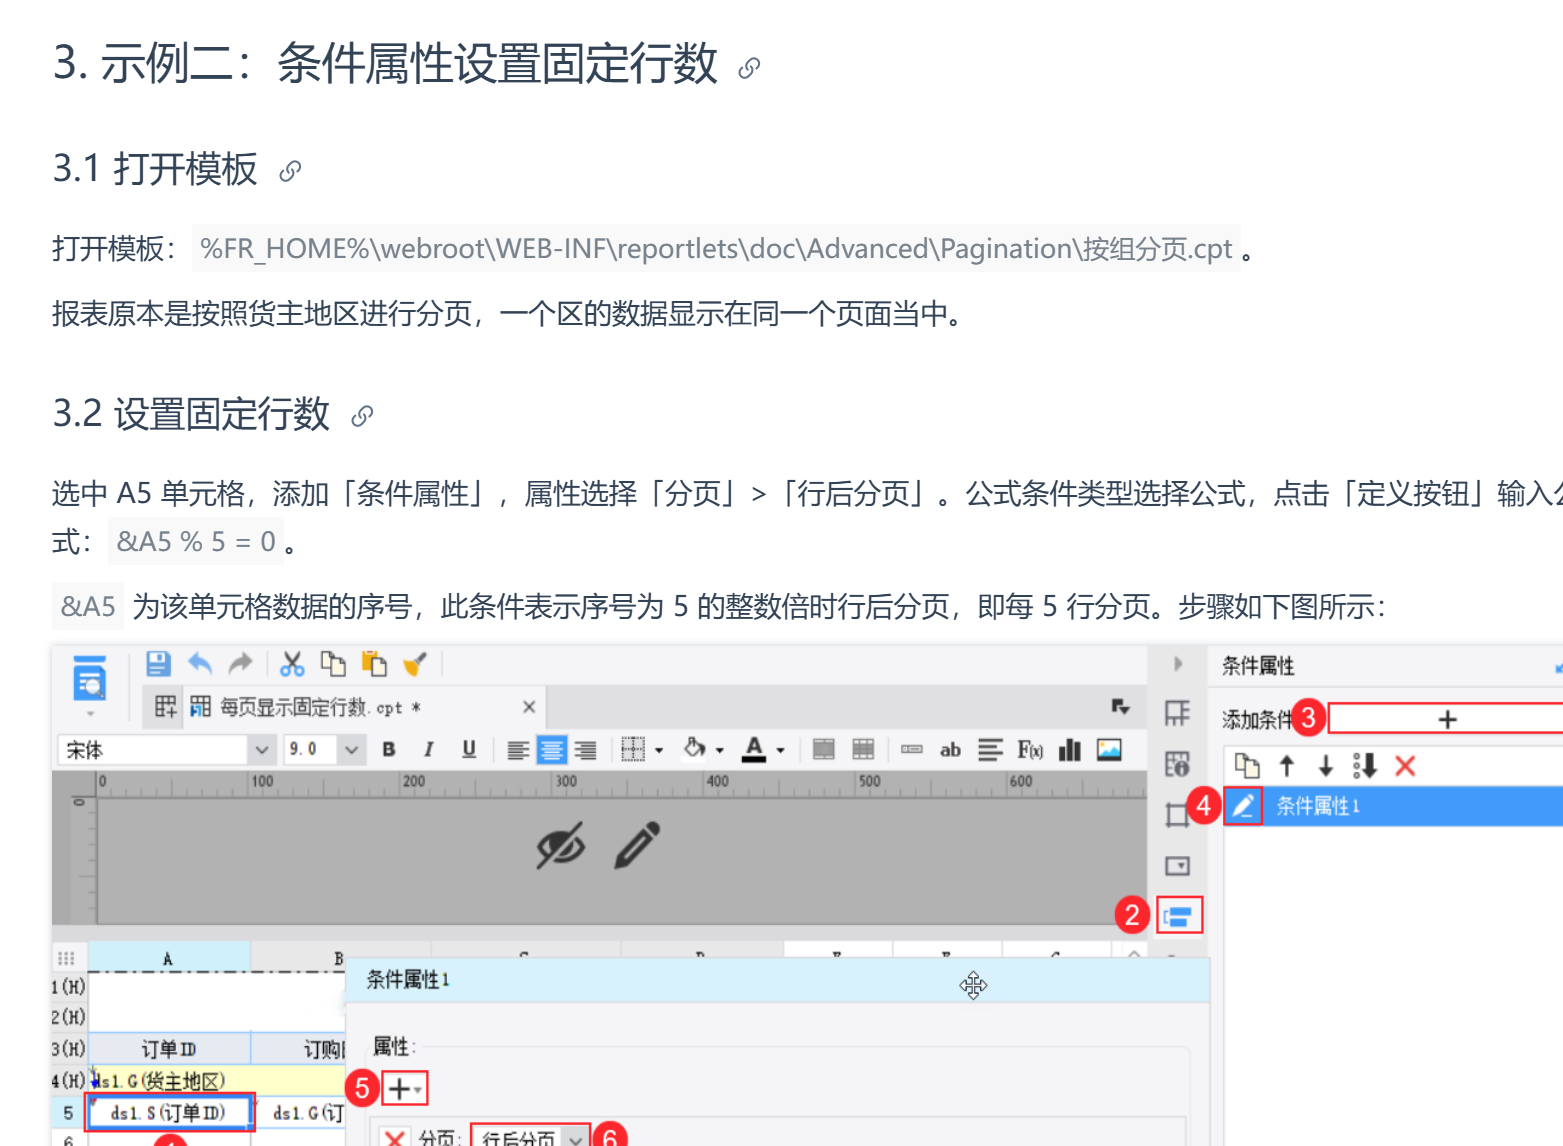This screenshot has height=1146, width=1563.
Task: Open the font color dropdown arrow
Action: pyautogui.click(x=781, y=750)
